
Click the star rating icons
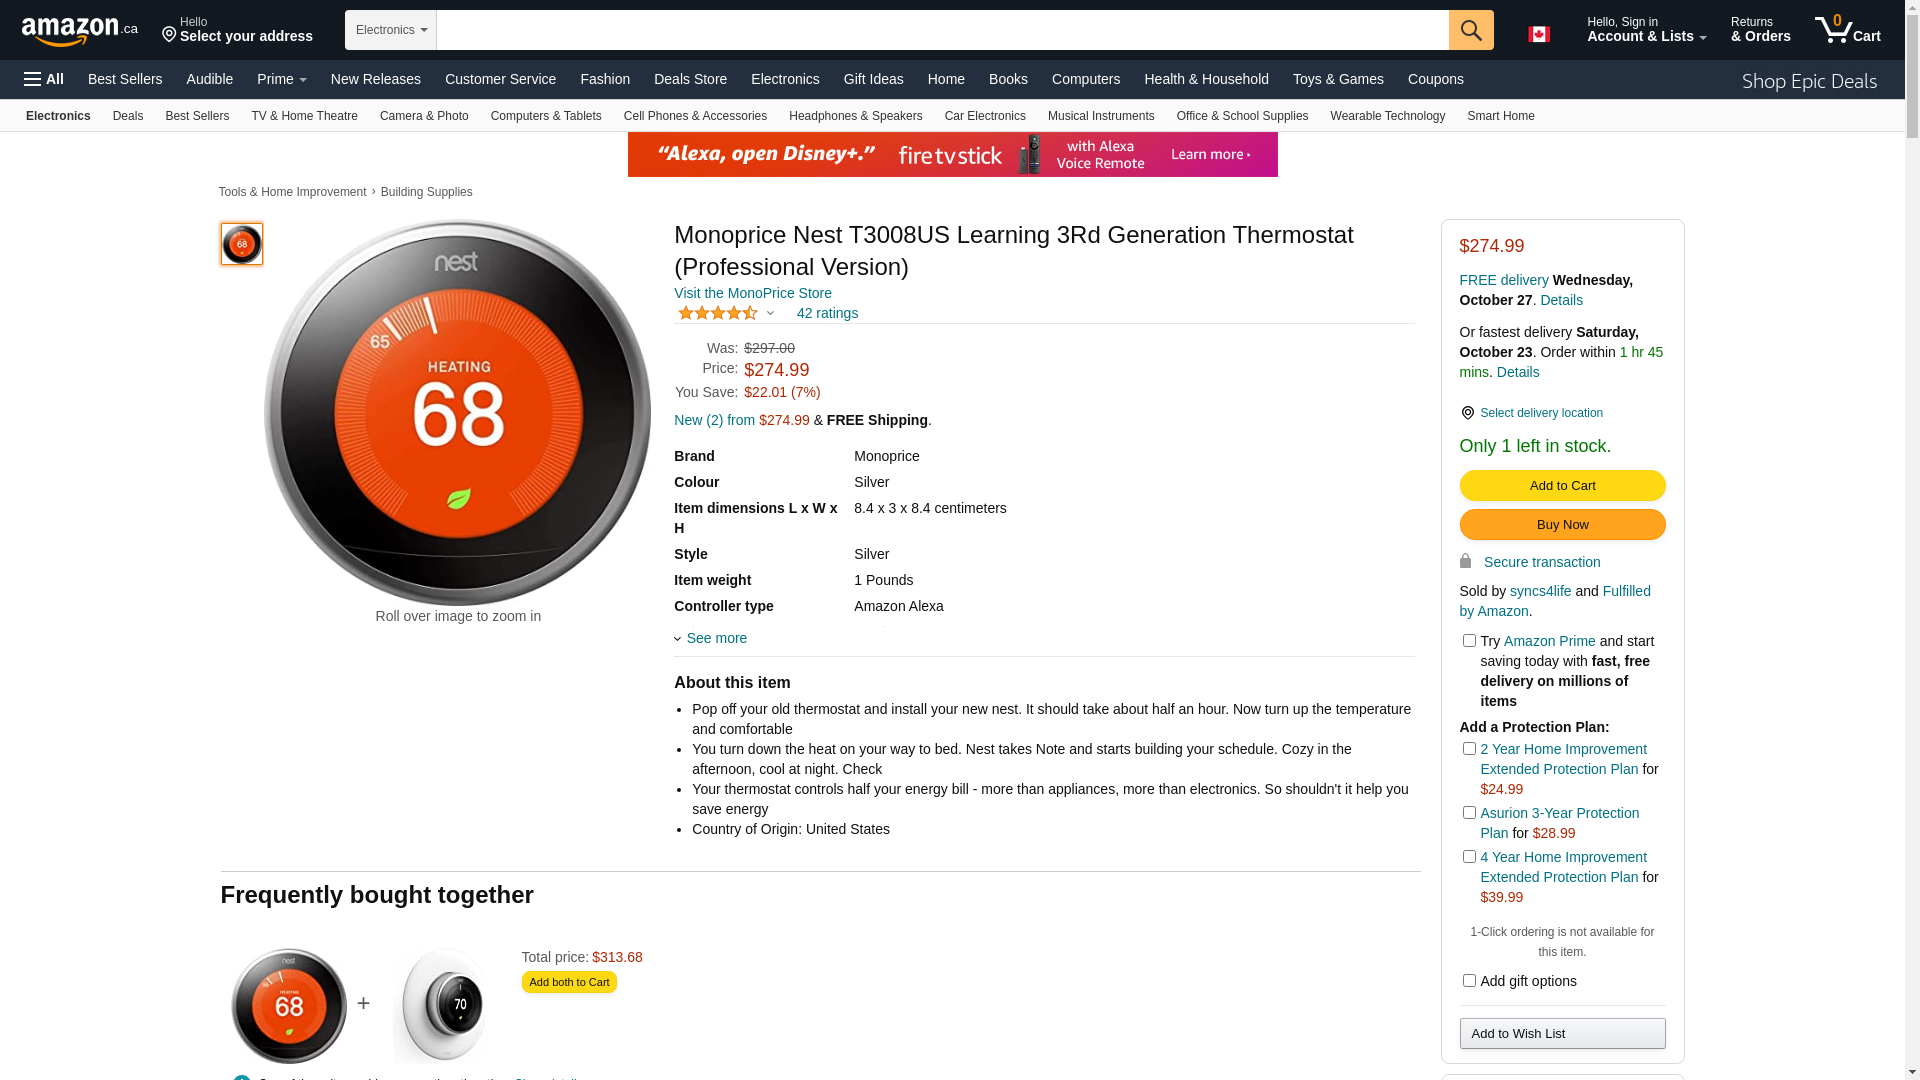pyautogui.click(x=718, y=313)
